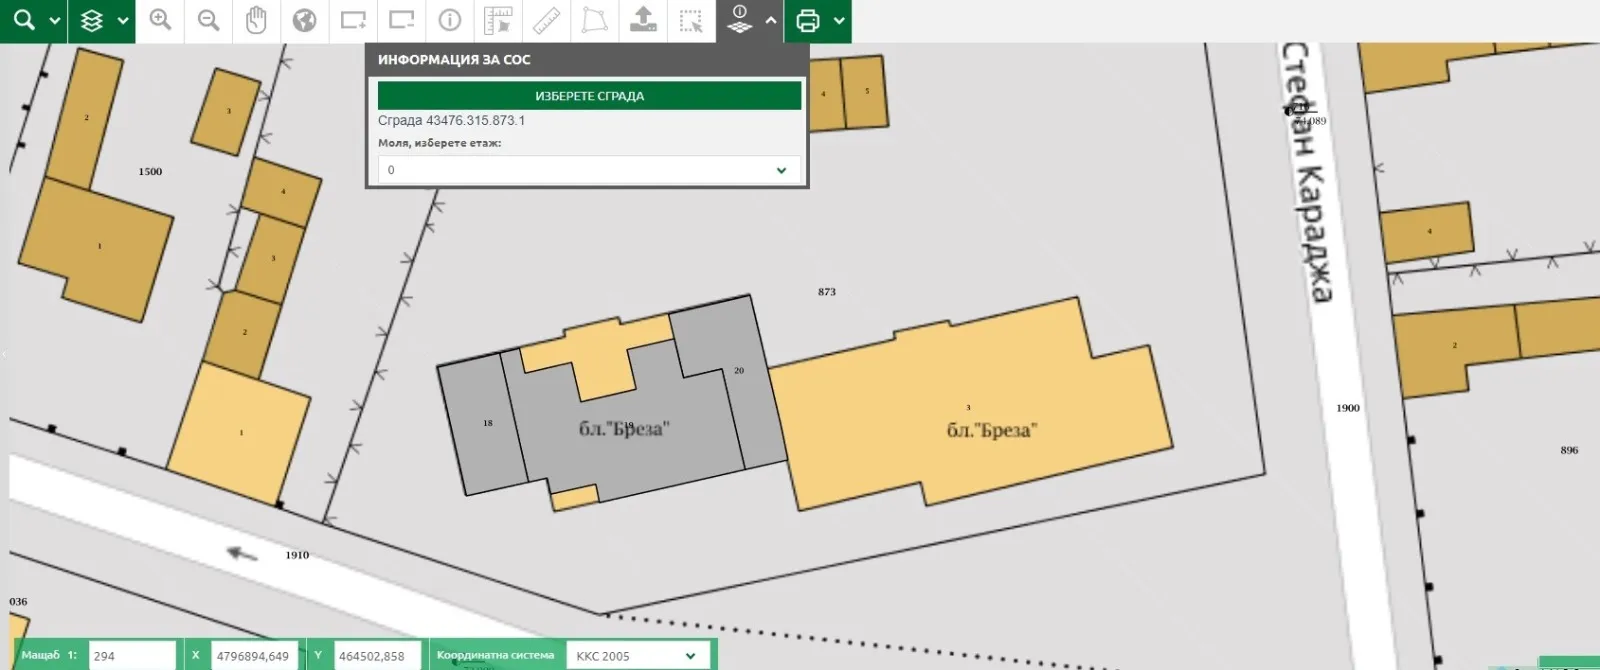The width and height of the screenshot is (1600, 670).
Task: Open the KKC 2005 coordinate system dropdown
Action: pyautogui.click(x=637, y=656)
